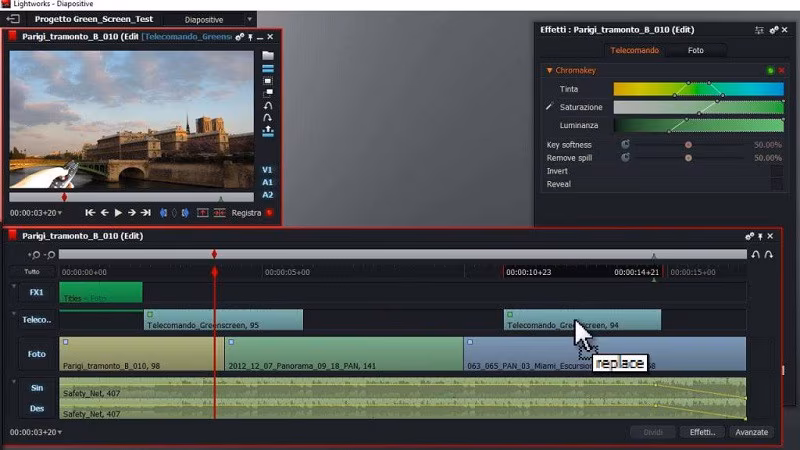Pin the viewer panel
Image resolution: width=800 pixels, height=450 pixels.
point(251,37)
